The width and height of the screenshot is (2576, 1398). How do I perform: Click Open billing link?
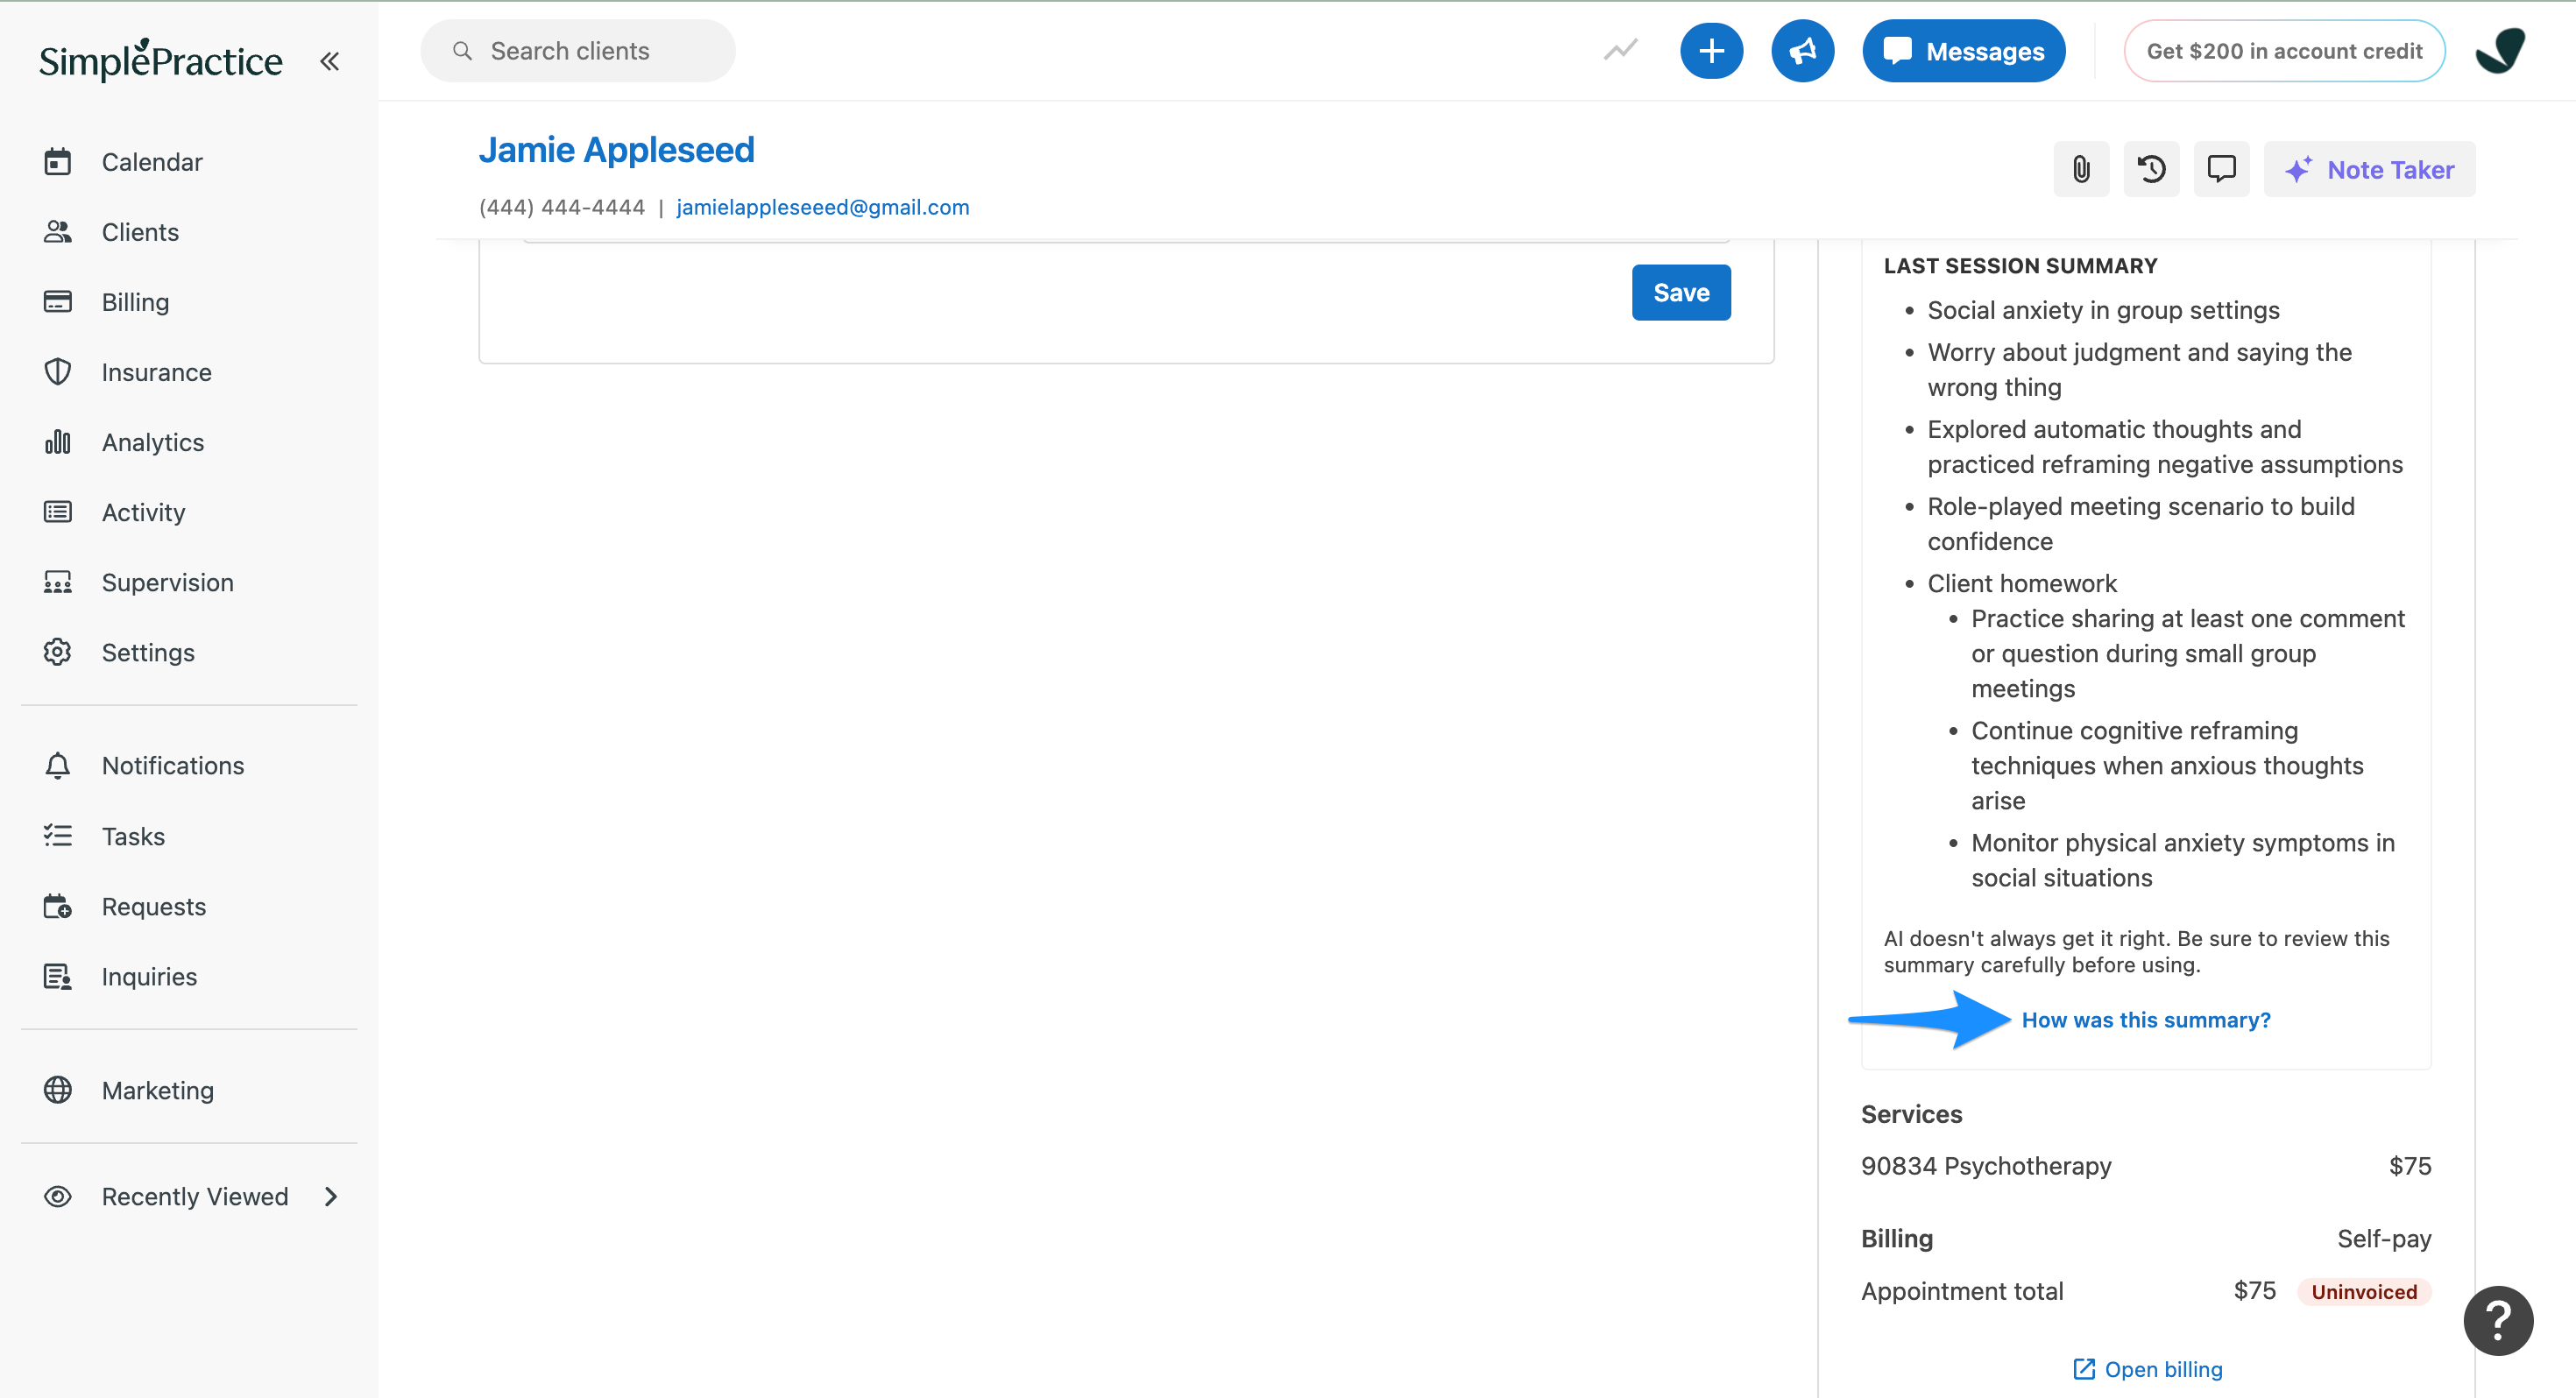[2147, 1369]
